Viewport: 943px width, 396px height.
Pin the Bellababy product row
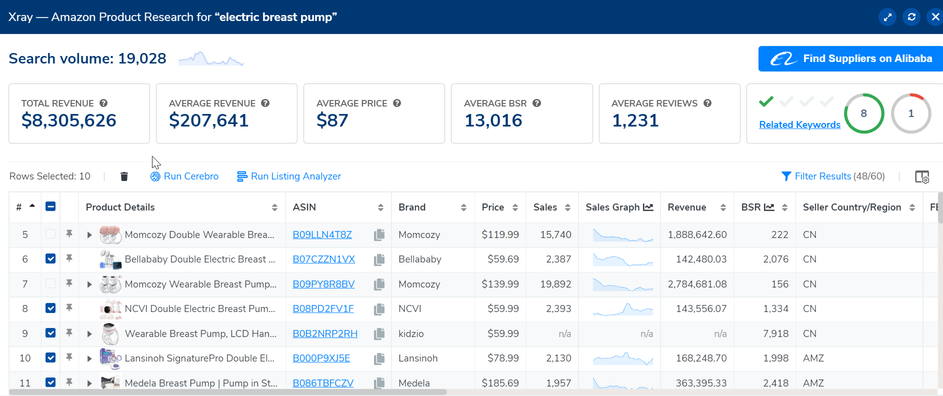pyautogui.click(x=69, y=259)
